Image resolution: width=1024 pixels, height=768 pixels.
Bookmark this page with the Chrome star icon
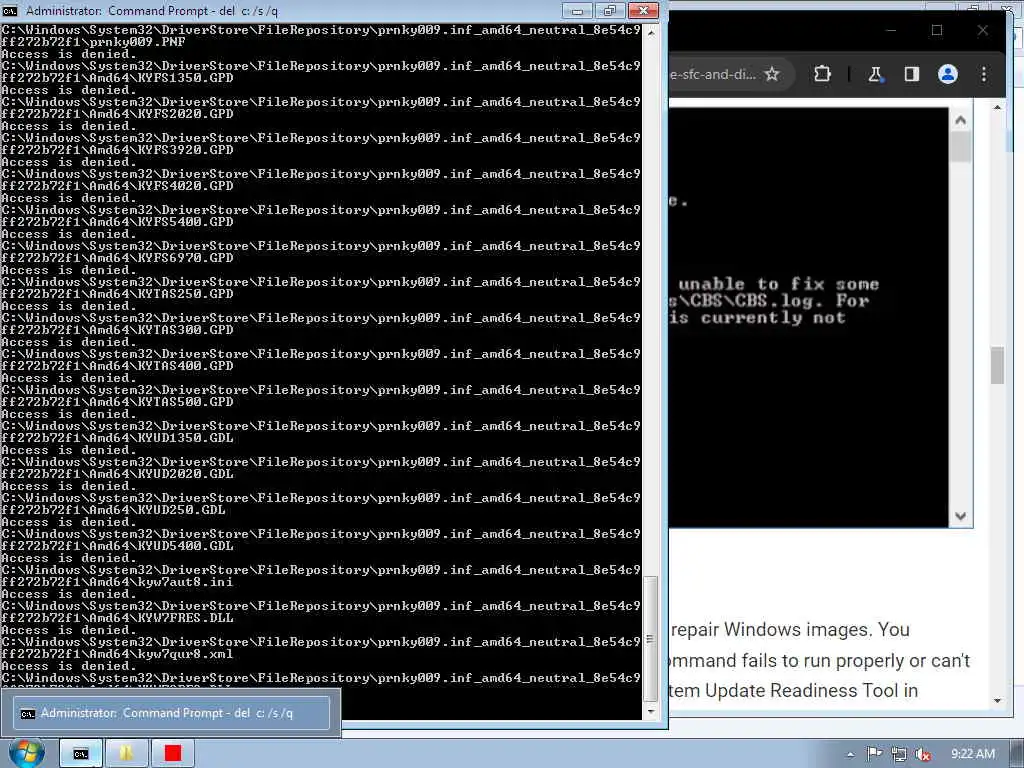[x=772, y=74]
